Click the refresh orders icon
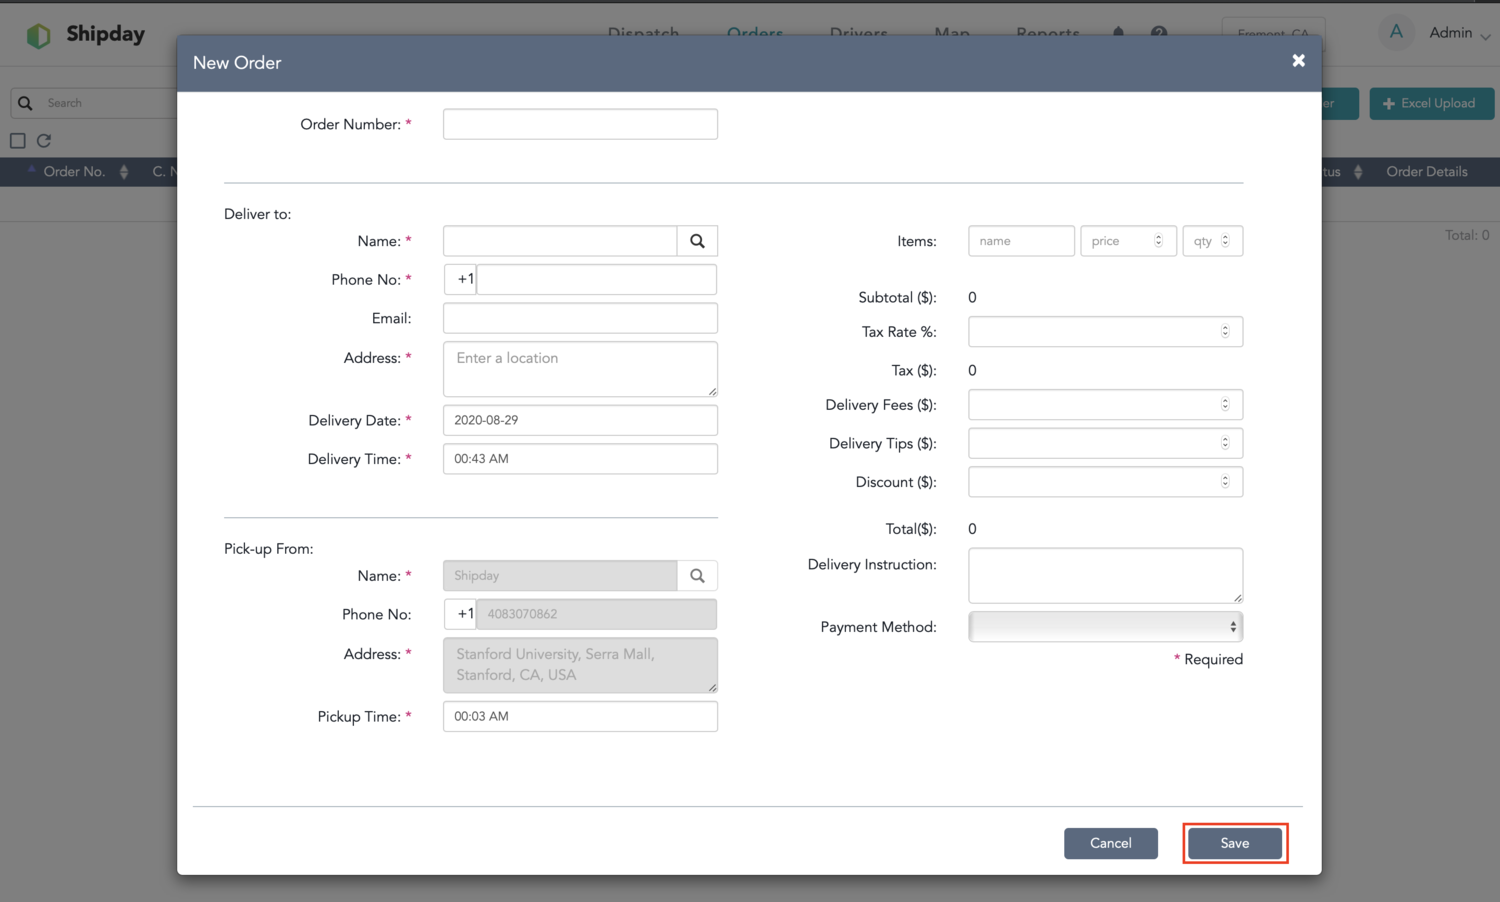This screenshot has width=1500, height=902. pos(44,141)
